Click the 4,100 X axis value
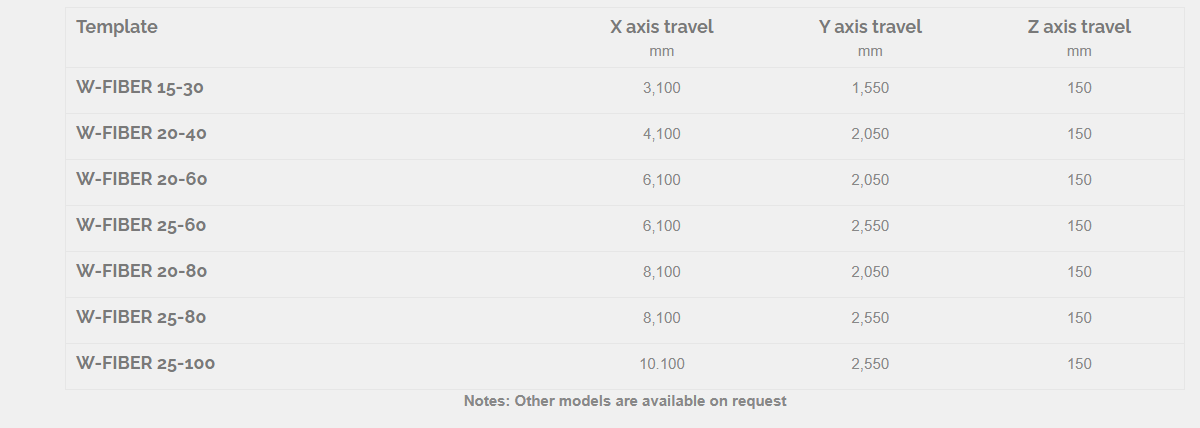Screen dimensions: 1200x428 (x=661, y=134)
